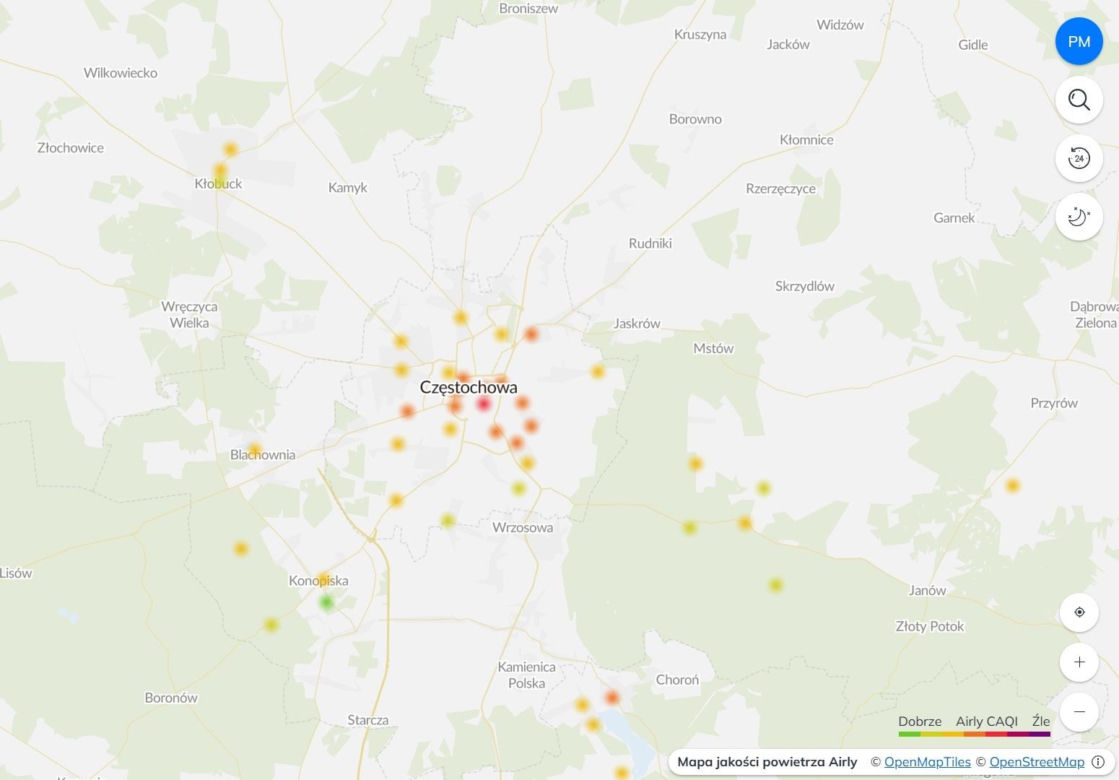Click the Rudniki label on the map

tap(649, 243)
